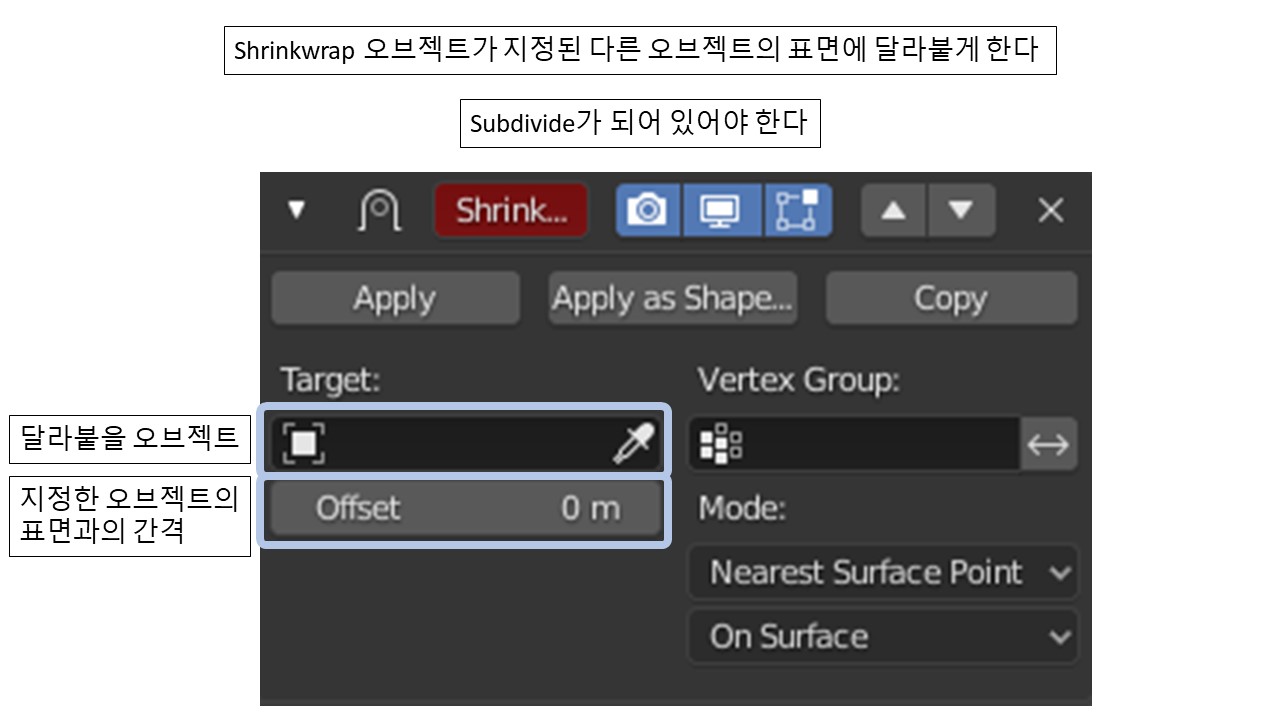The image size is (1280, 720).
Task: Adjust the Offset value slider
Action: pyautogui.click(x=465, y=508)
